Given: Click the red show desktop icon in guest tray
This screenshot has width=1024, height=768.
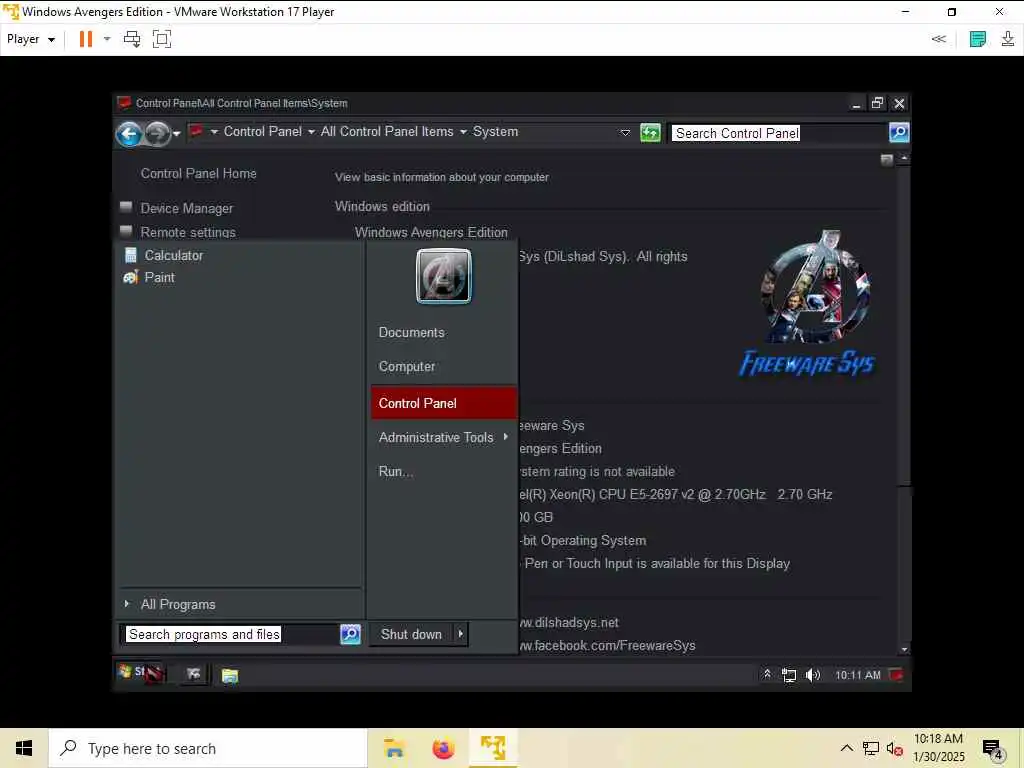Looking at the screenshot, I should (x=897, y=675).
